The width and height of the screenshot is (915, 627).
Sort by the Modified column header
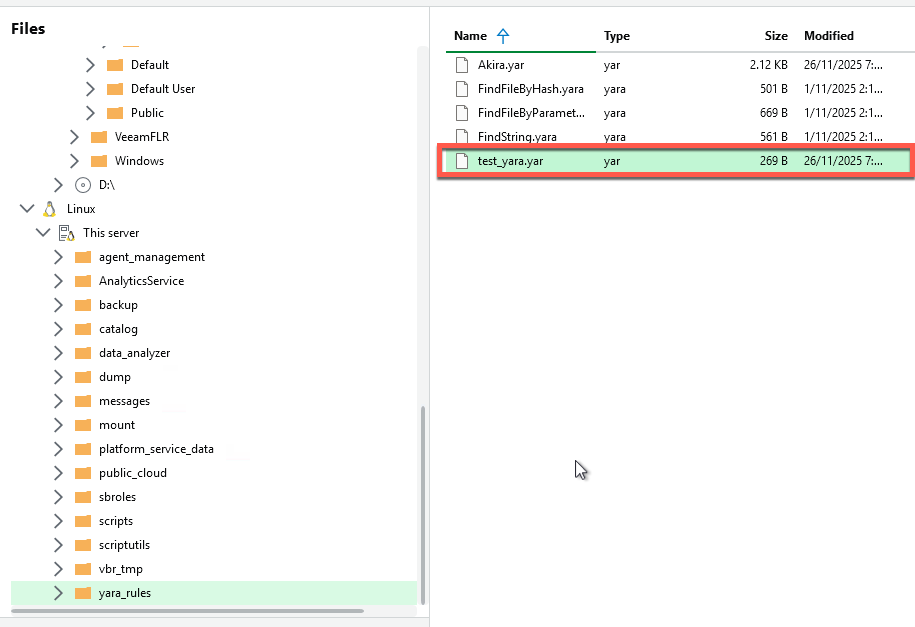click(x=829, y=36)
